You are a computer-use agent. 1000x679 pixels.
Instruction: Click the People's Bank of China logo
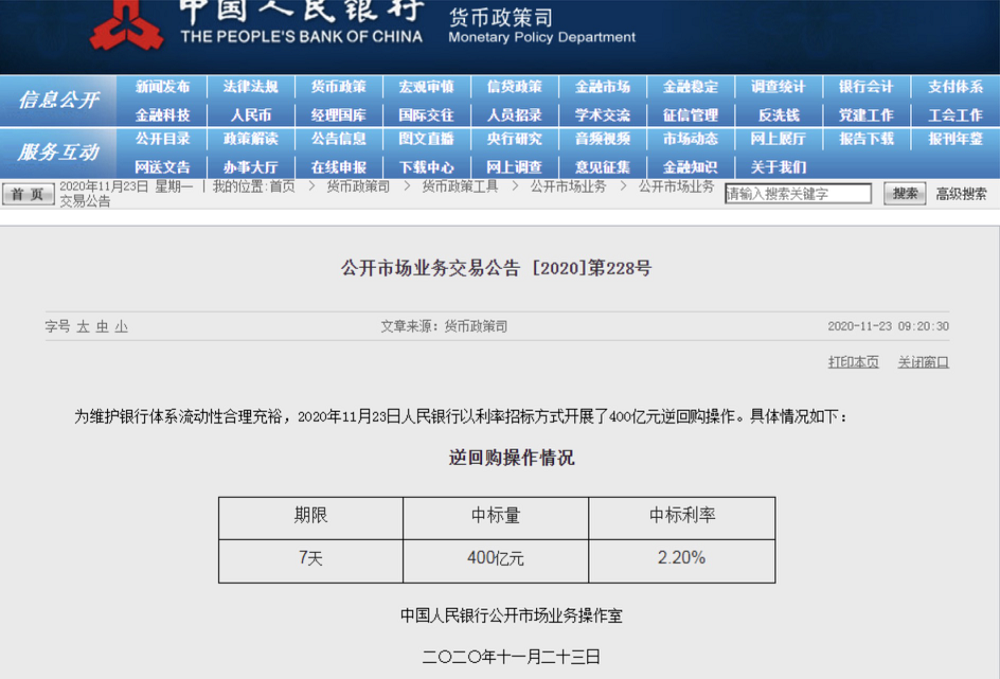127,25
